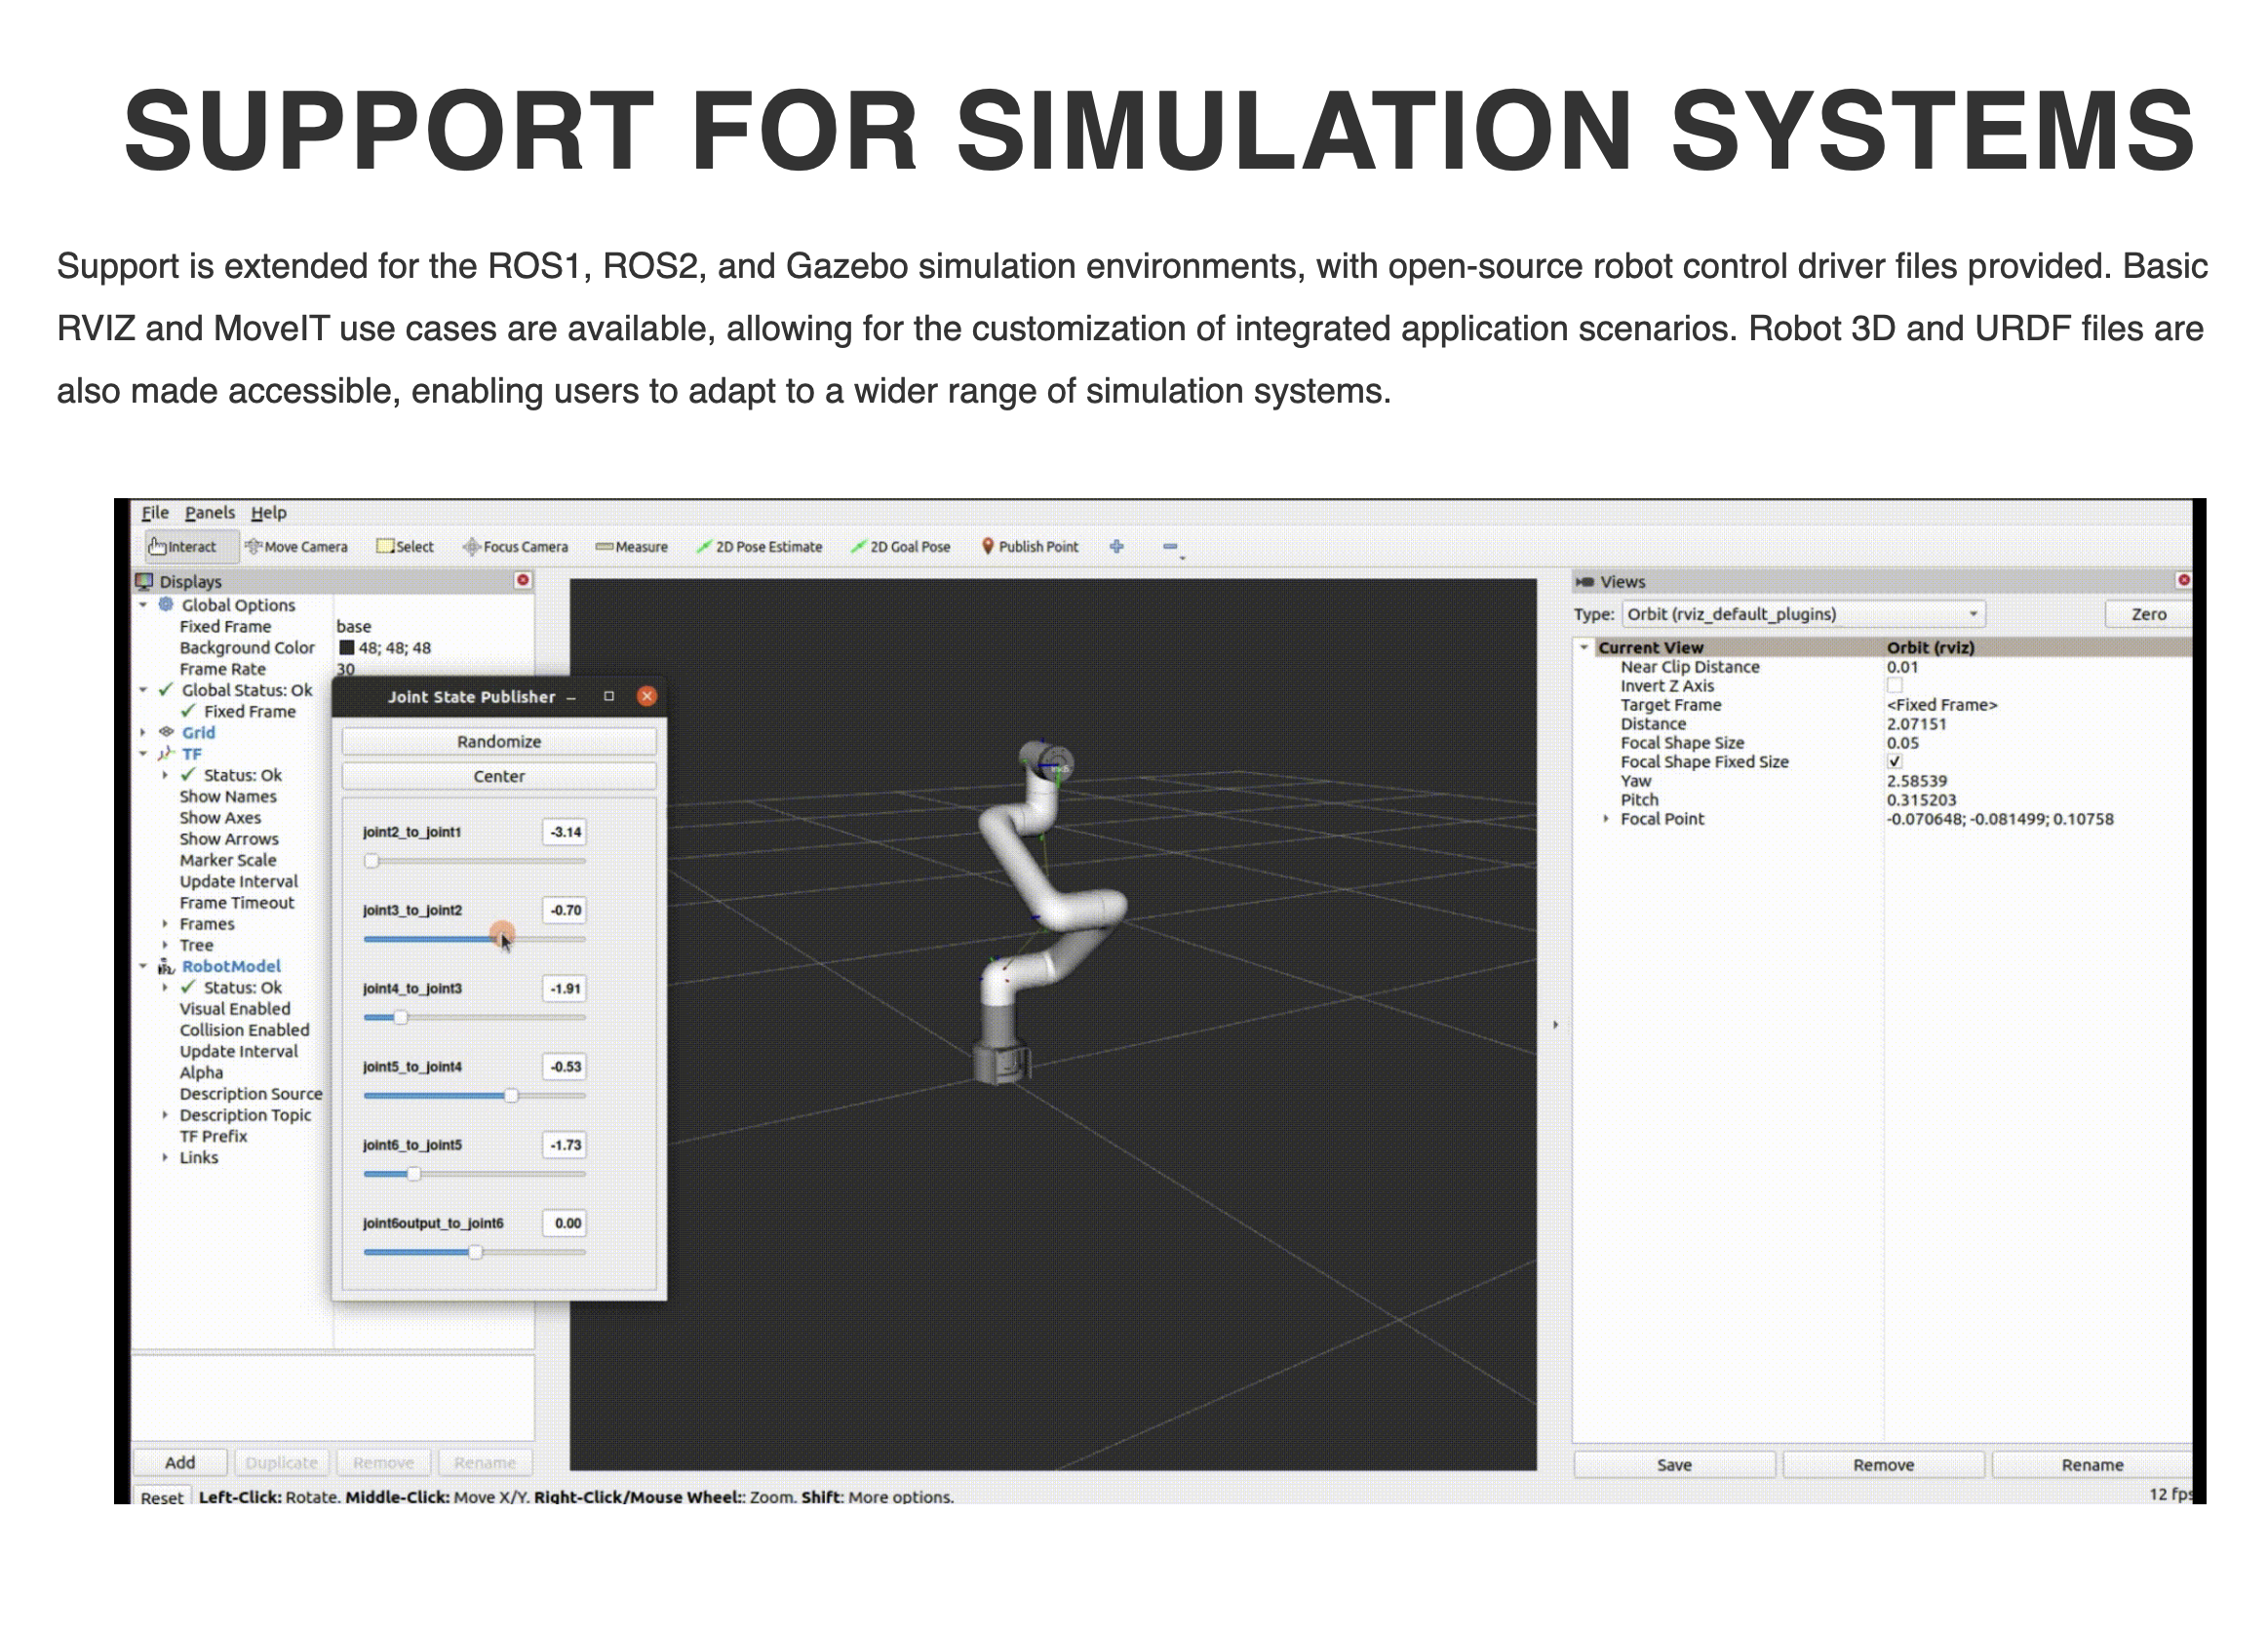
Task: Open the Help menu
Action: 268,512
